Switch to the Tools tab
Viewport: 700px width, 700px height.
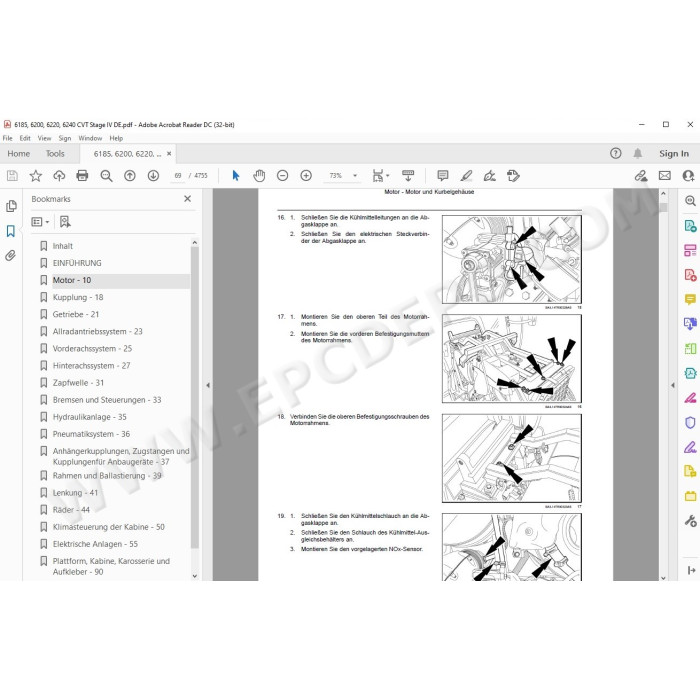click(55, 154)
